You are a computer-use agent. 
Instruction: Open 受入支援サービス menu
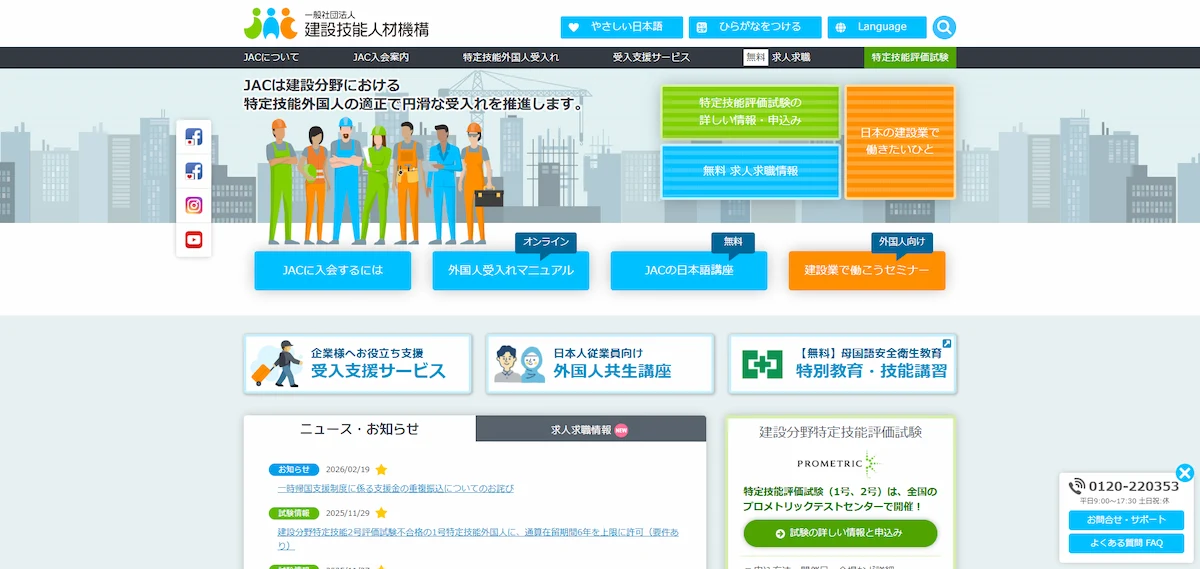click(x=652, y=58)
